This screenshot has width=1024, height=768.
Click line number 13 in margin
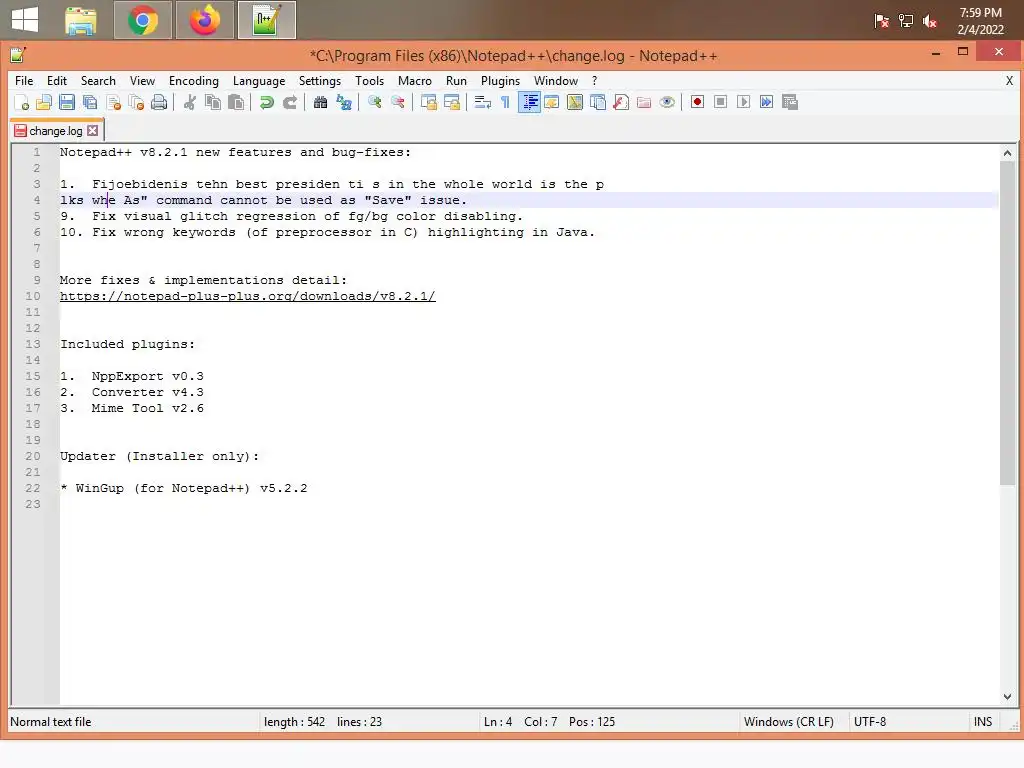33,344
